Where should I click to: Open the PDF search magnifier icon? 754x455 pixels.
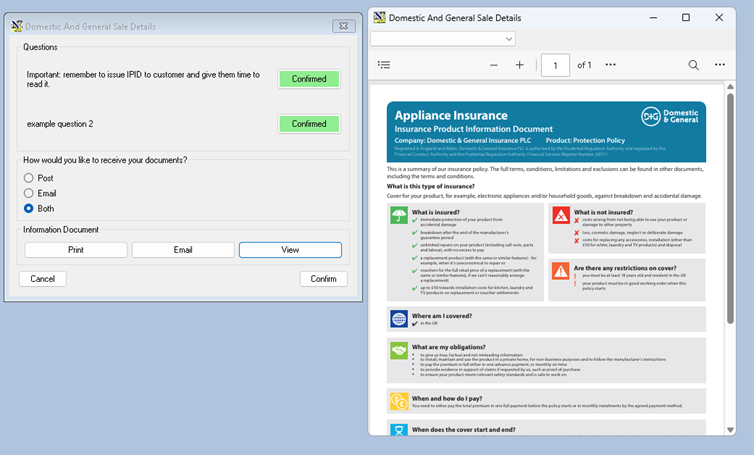(693, 65)
